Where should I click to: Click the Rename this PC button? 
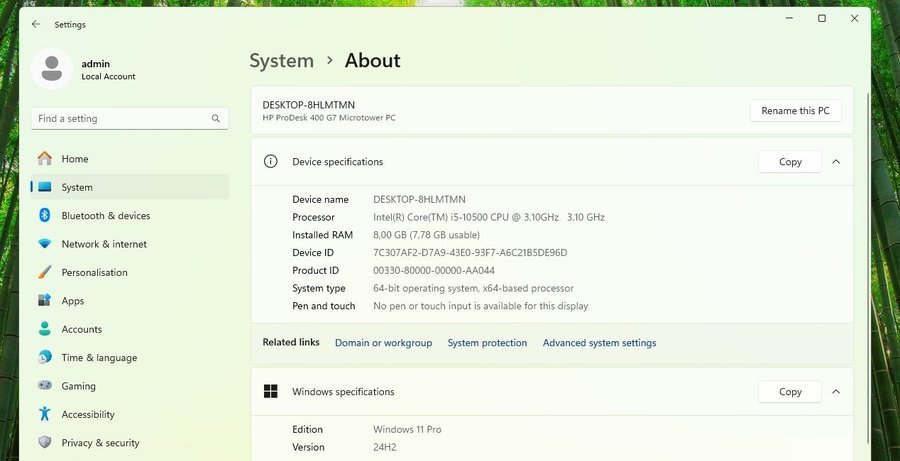pyautogui.click(x=795, y=111)
